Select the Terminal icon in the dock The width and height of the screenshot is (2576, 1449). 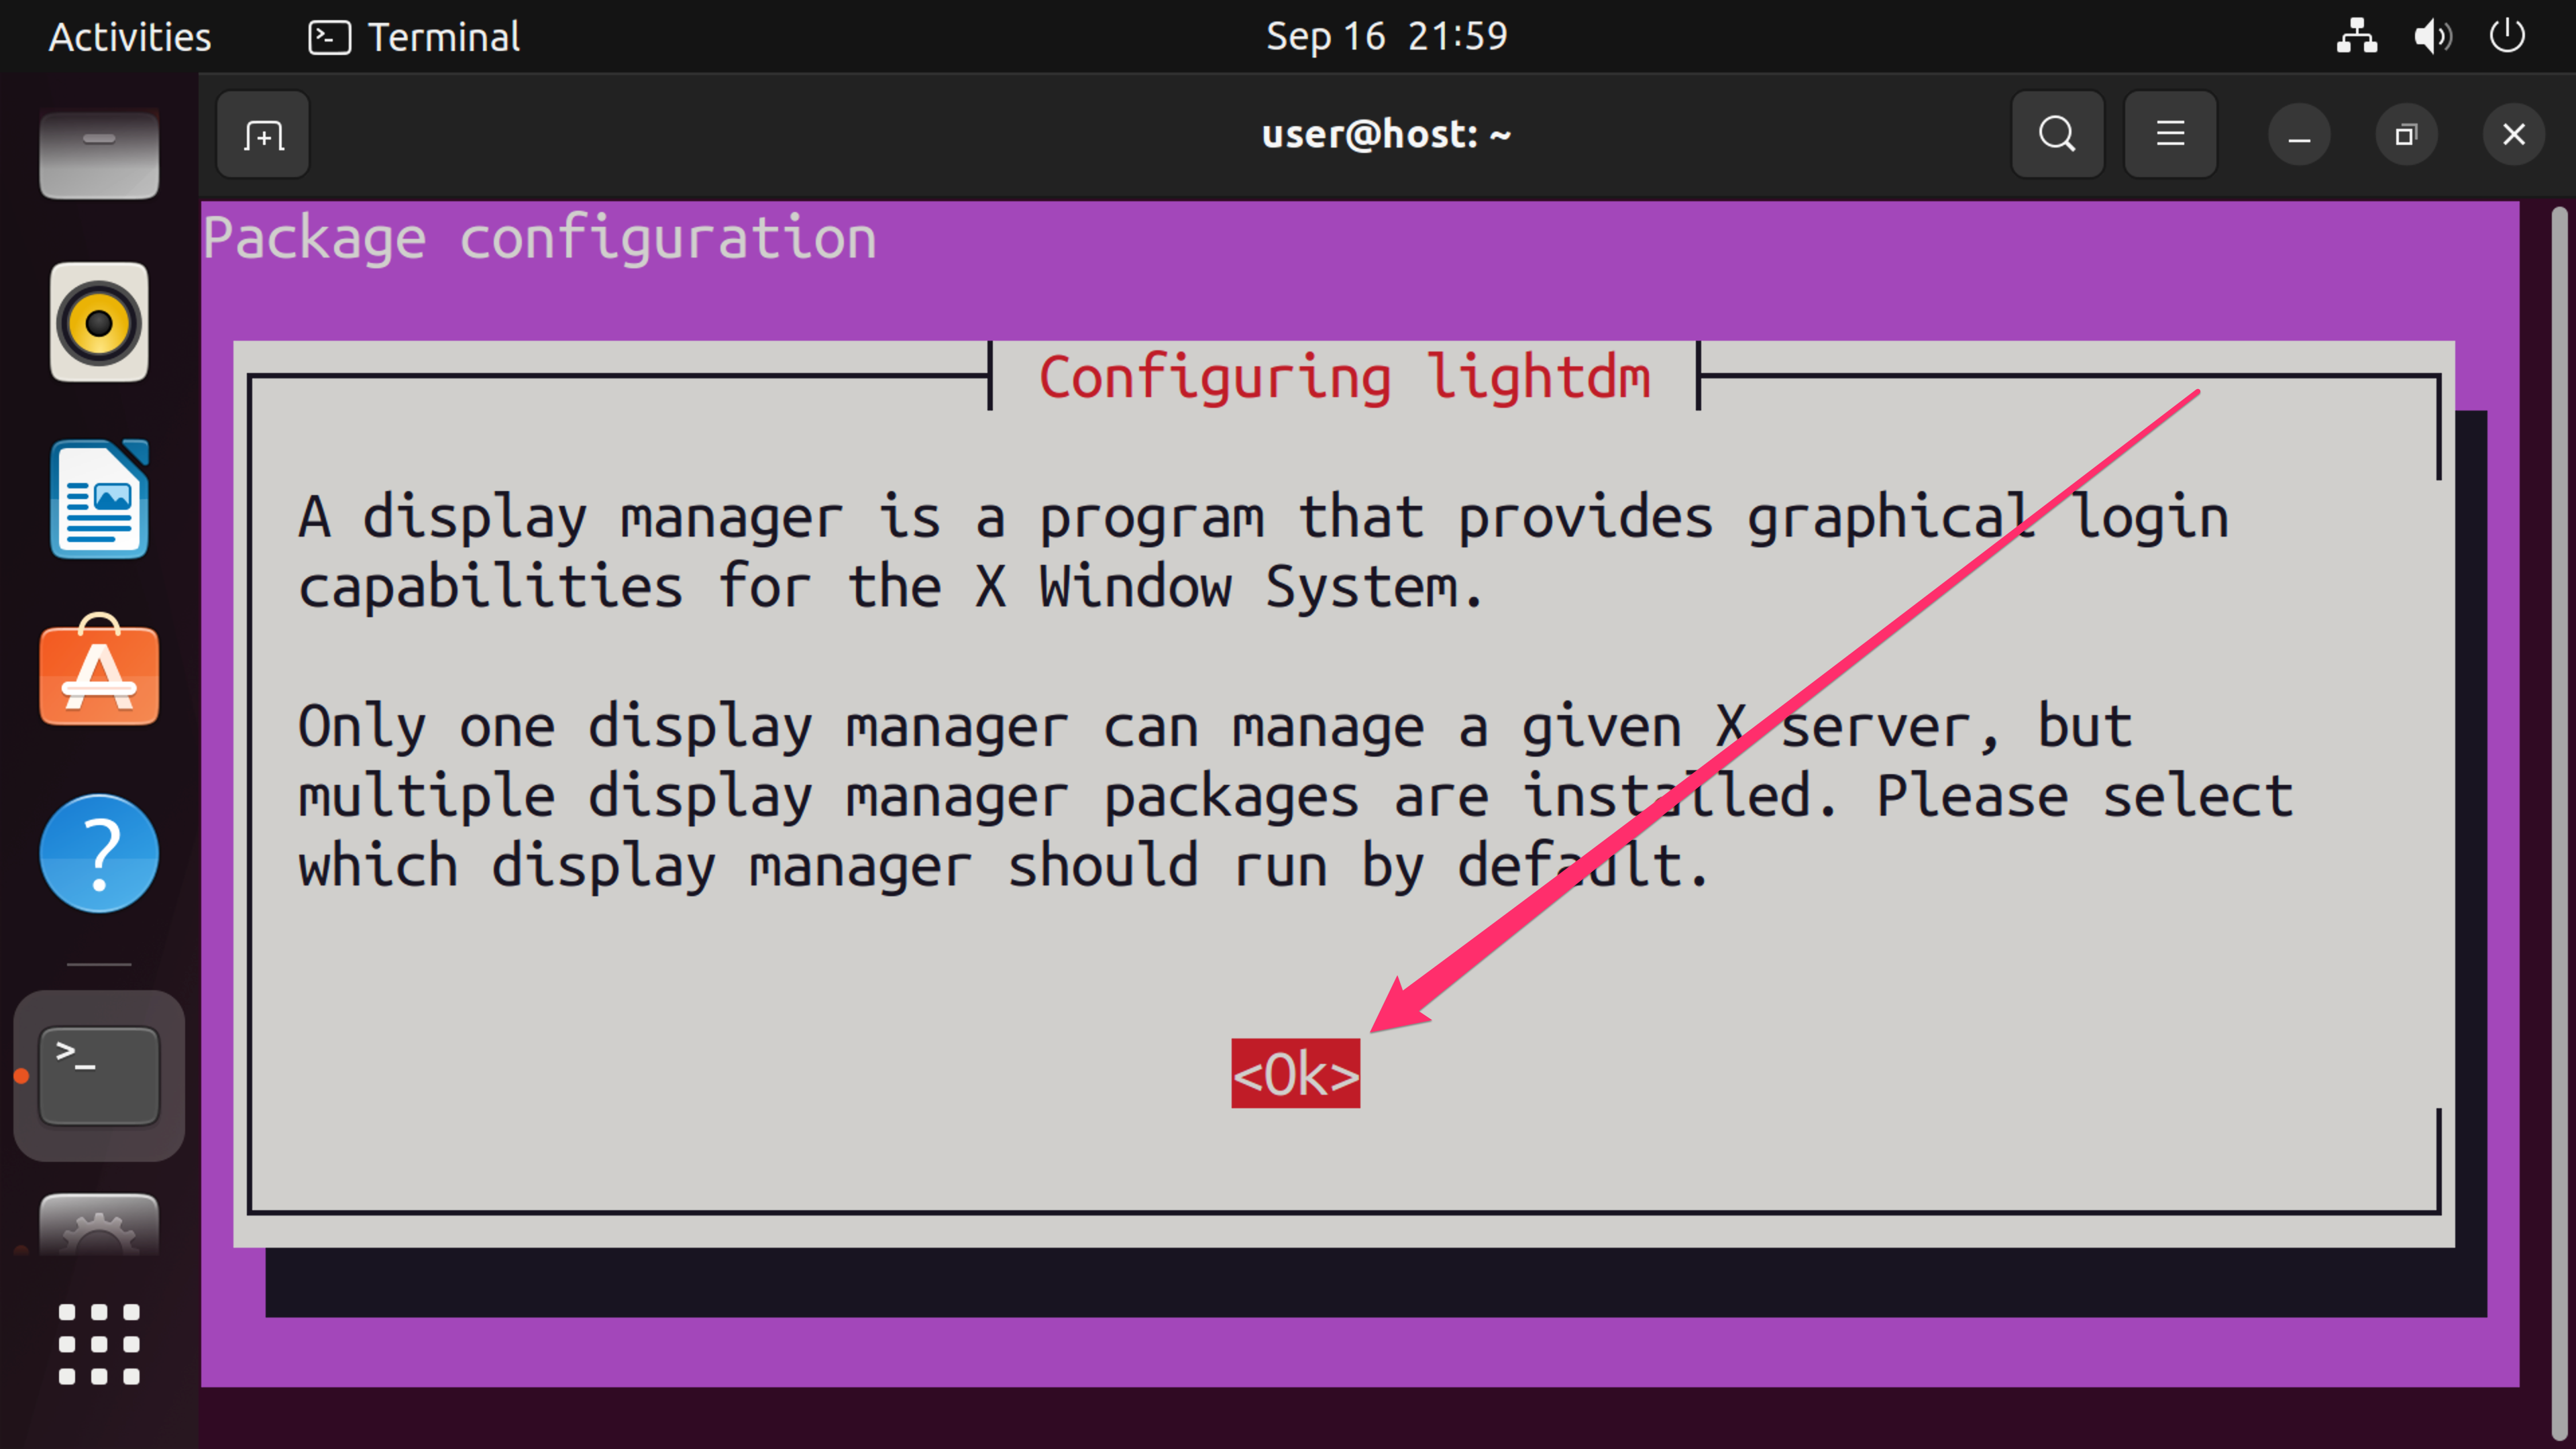coord(99,1075)
